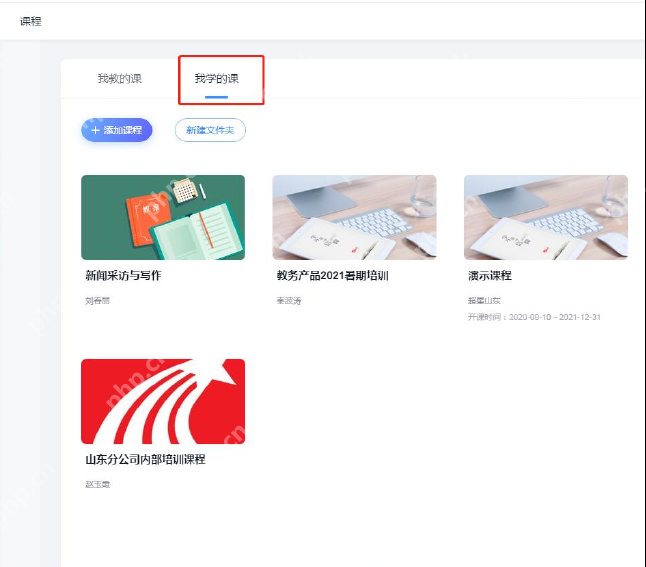Open the 教务产品2021暑期培训 course cover

pos(354,218)
